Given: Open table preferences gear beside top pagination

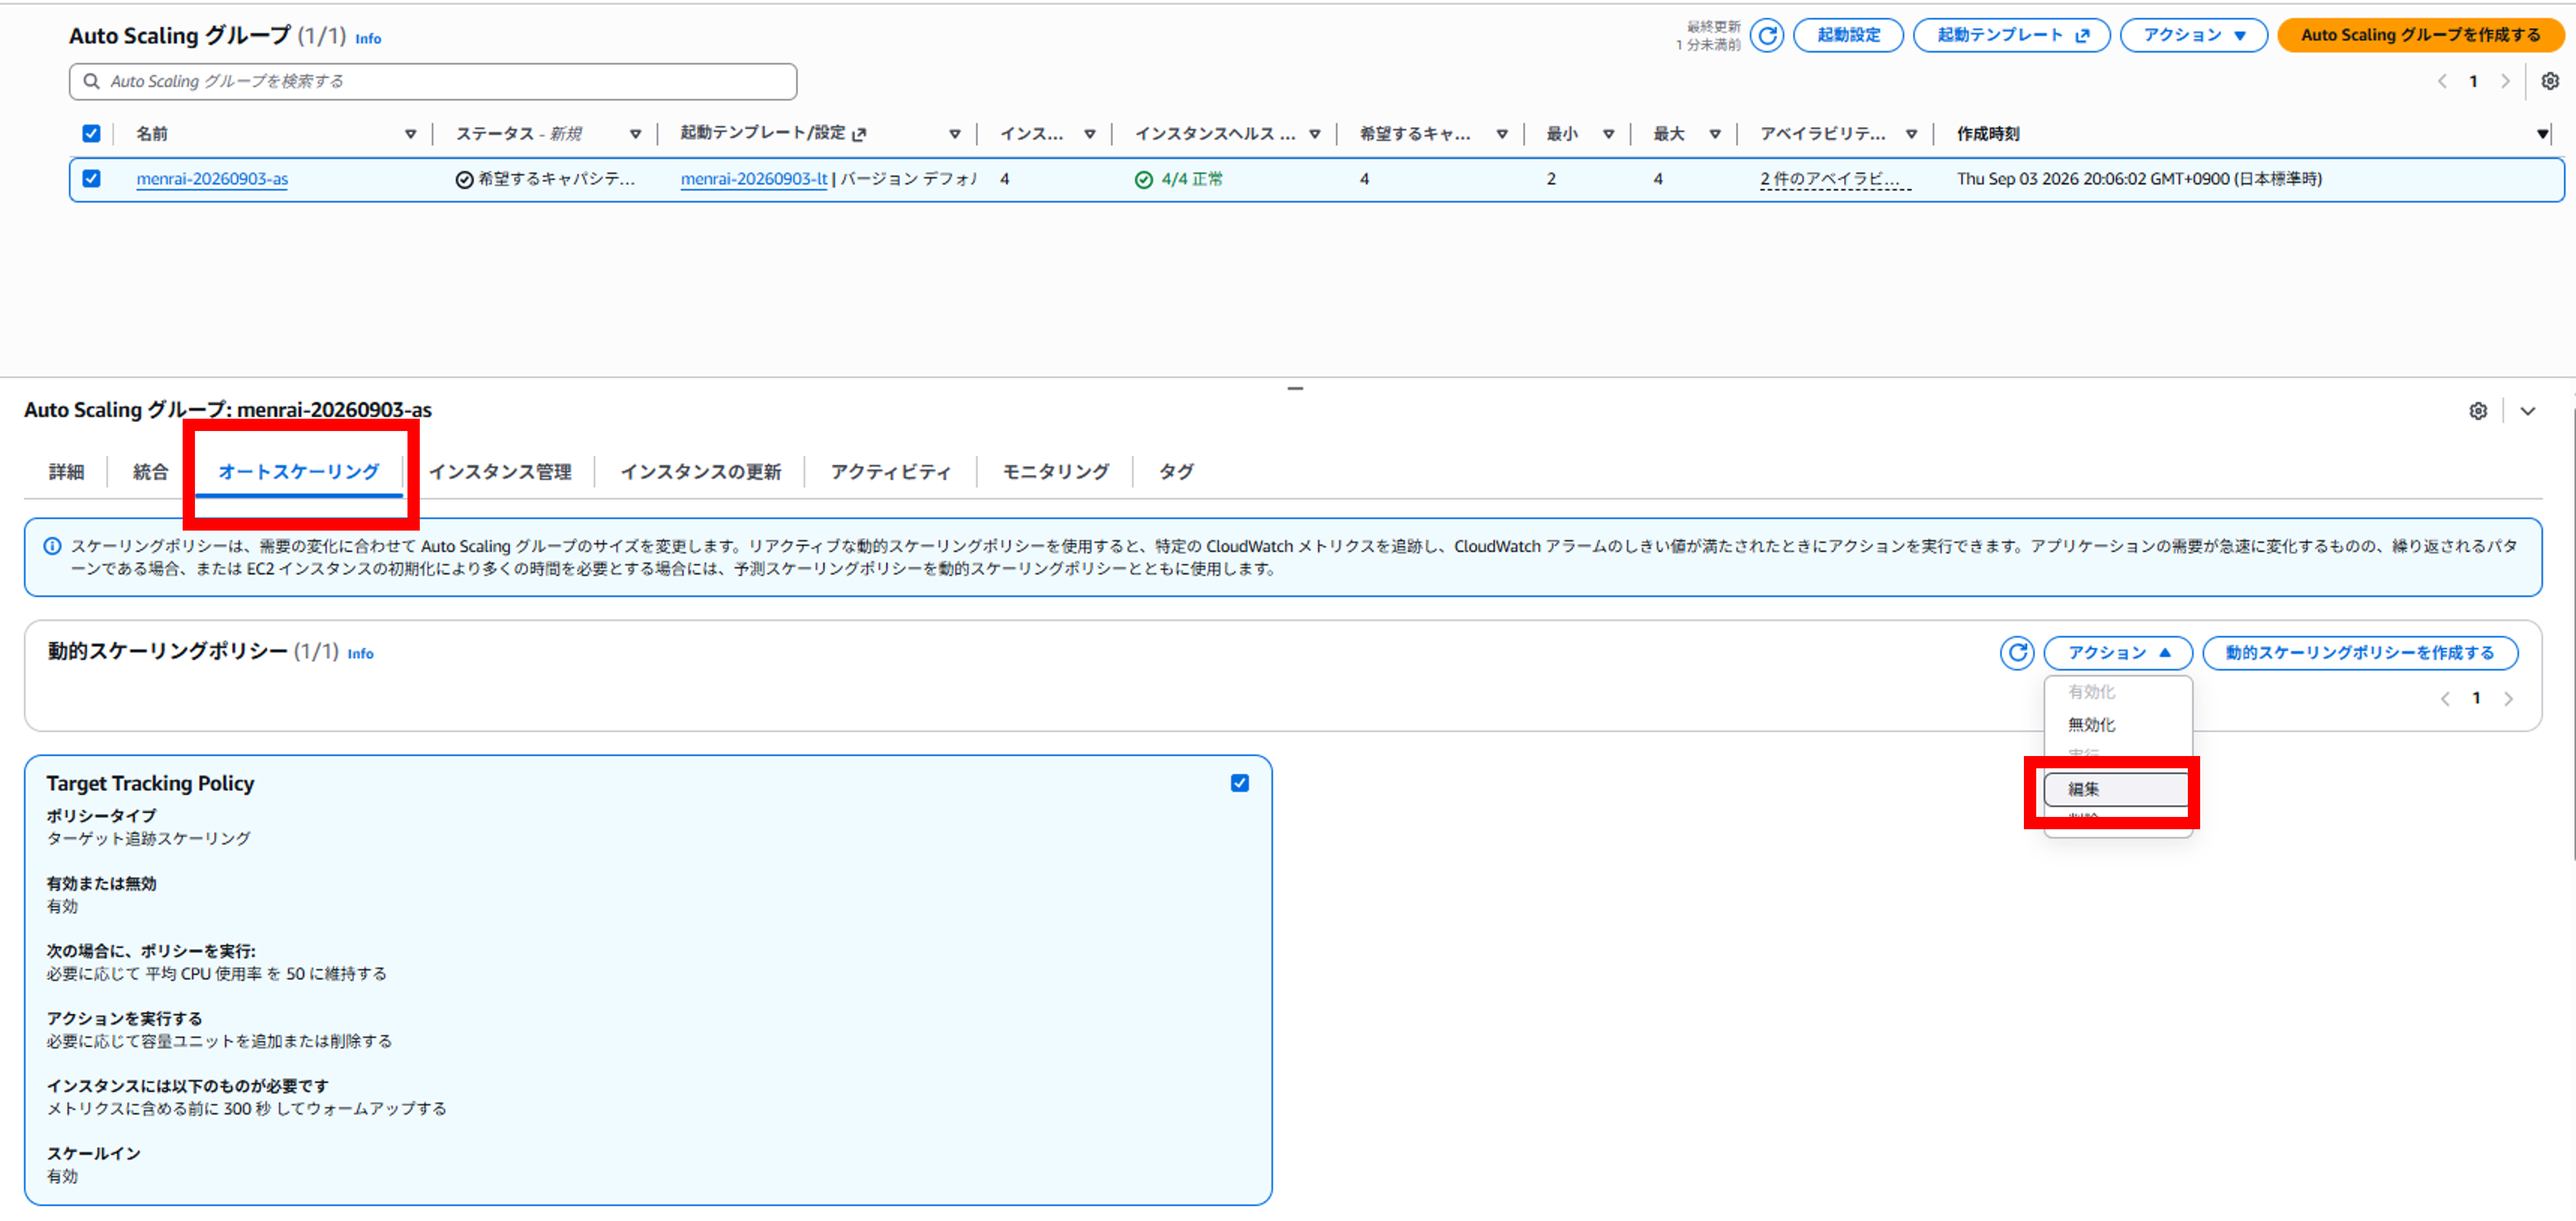Looking at the screenshot, I should [2550, 81].
